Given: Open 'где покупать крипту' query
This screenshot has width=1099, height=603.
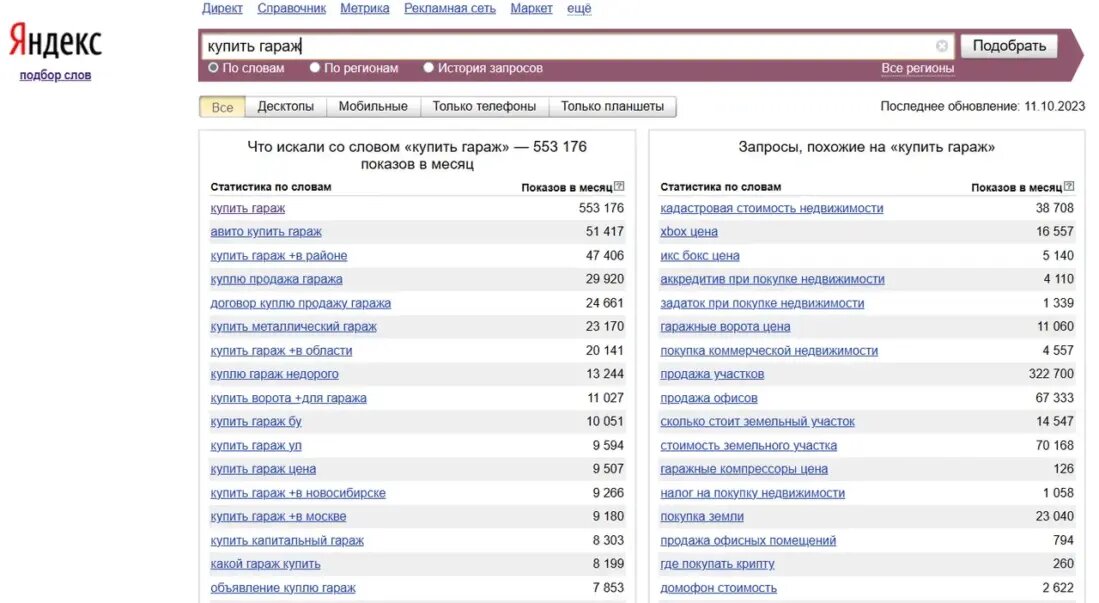Looking at the screenshot, I should coord(717,564).
